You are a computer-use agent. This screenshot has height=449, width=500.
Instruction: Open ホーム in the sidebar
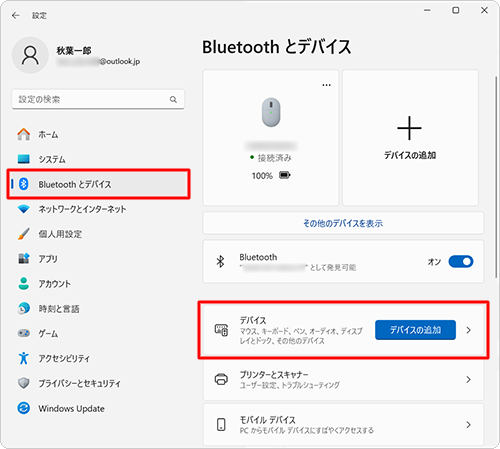[98, 134]
